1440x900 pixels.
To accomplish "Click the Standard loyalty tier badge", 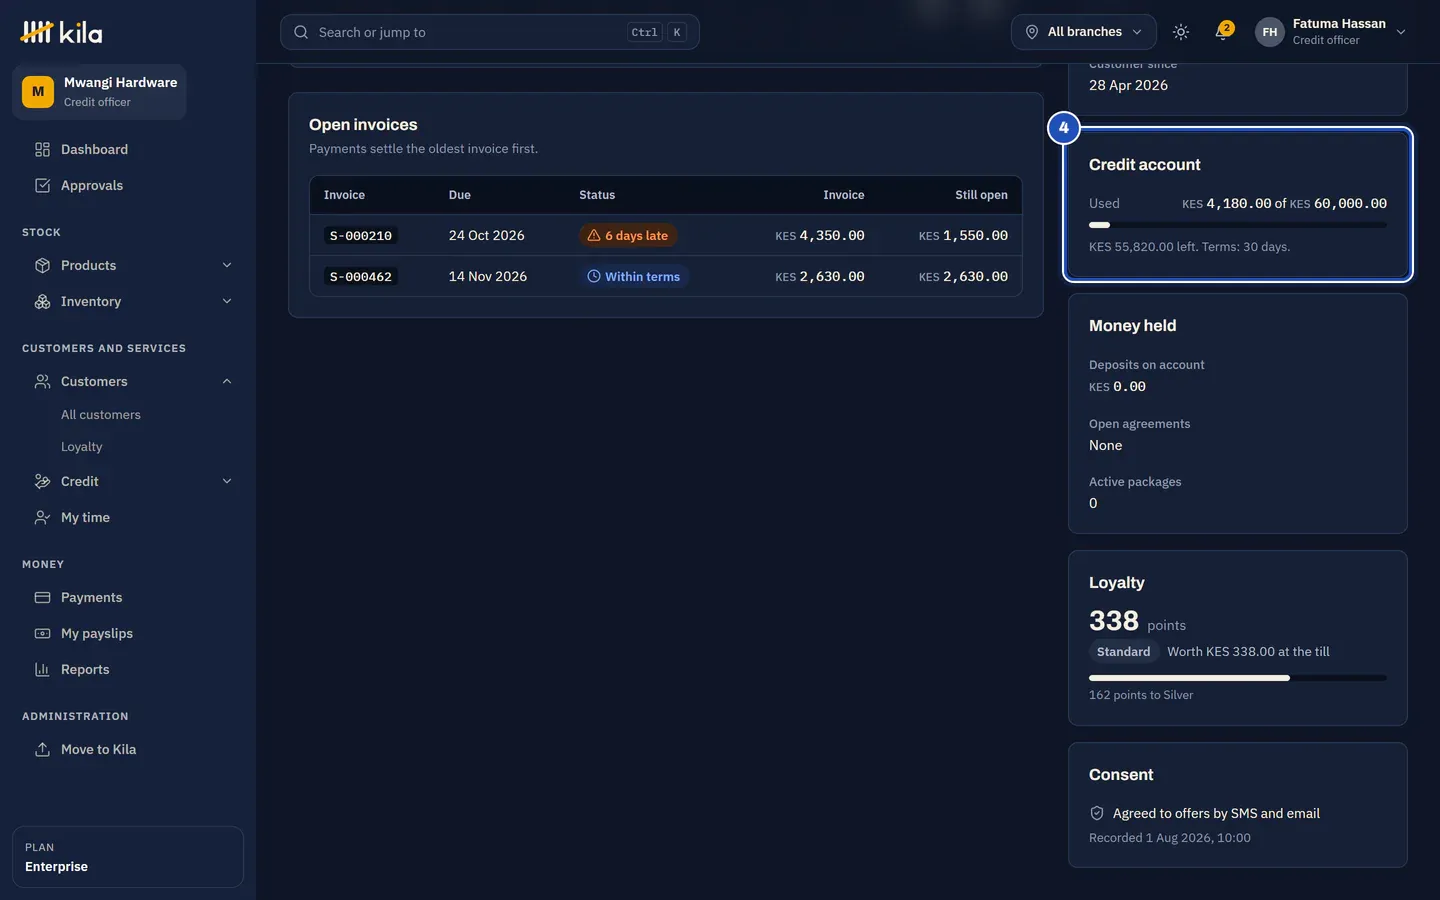I will pyautogui.click(x=1123, y=652).
